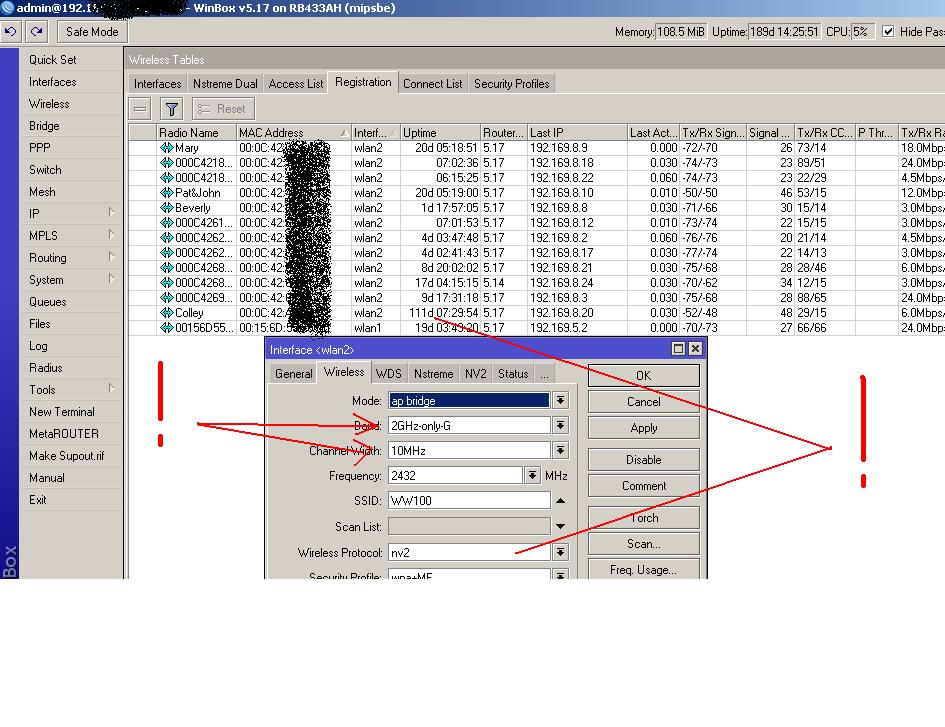Screen dimensions: 945x727
Task: Switch to the Nstreme Dual tab
Action: 225,84
